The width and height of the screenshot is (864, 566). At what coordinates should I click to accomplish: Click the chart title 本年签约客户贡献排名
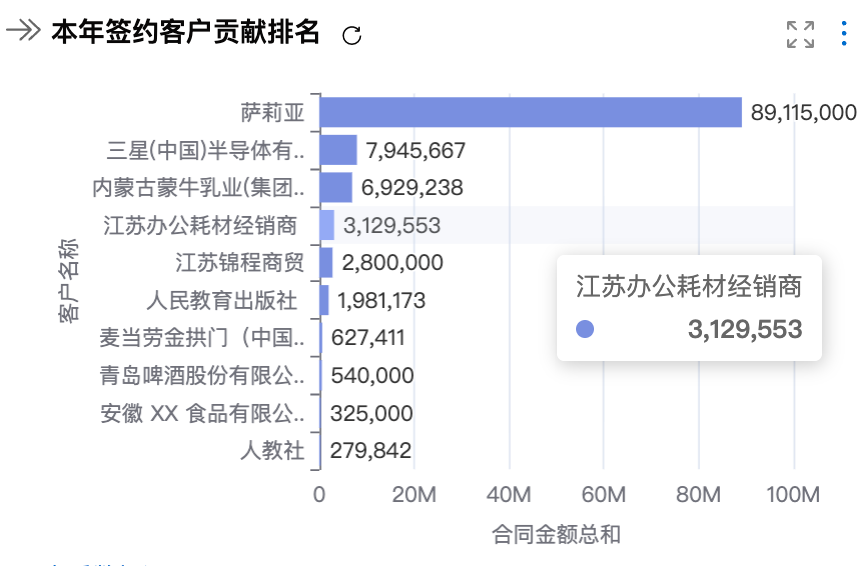click(185, 33)
